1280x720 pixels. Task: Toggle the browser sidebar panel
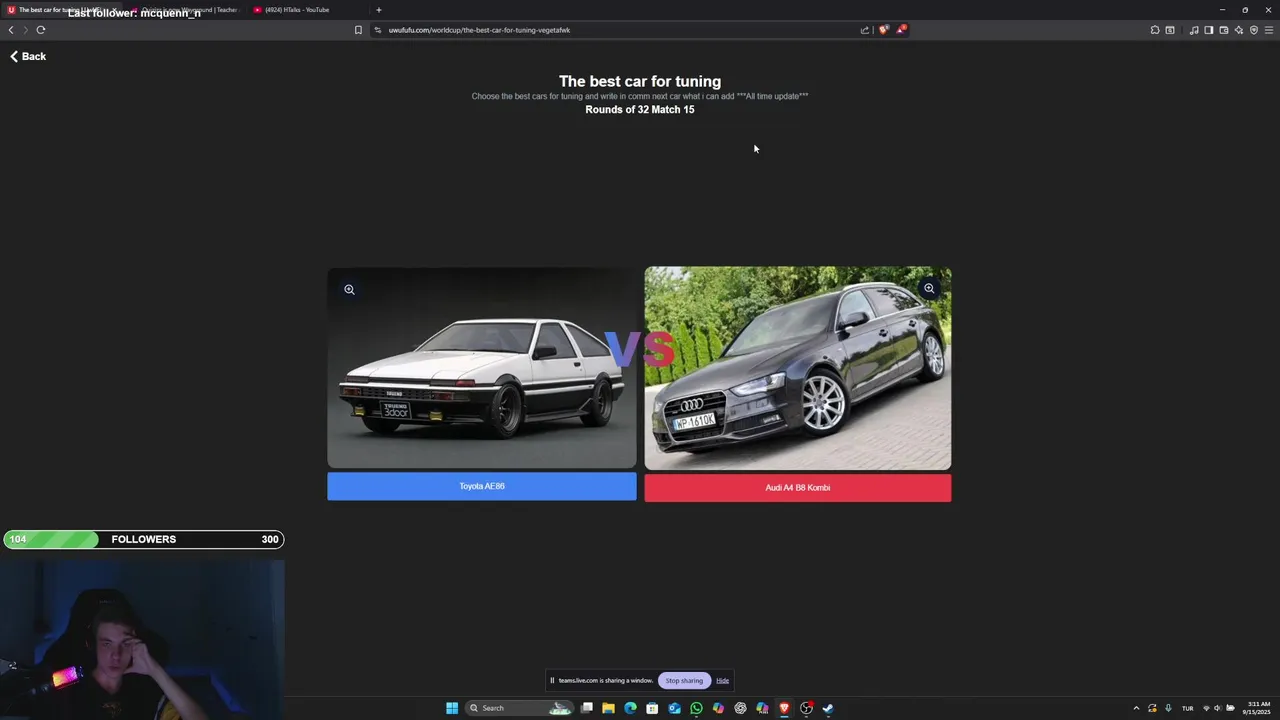click(x=1209, y=30)
